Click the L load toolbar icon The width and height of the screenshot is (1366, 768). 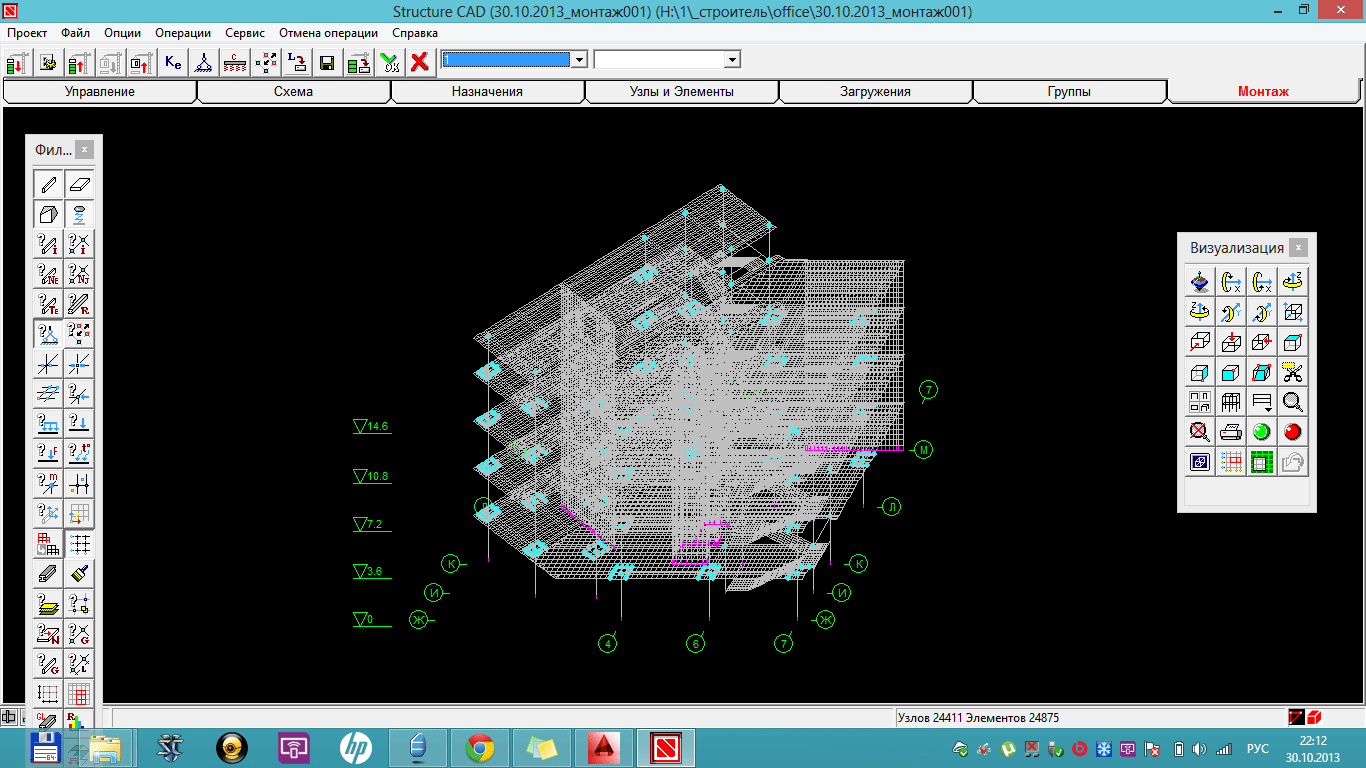point(297,63)
